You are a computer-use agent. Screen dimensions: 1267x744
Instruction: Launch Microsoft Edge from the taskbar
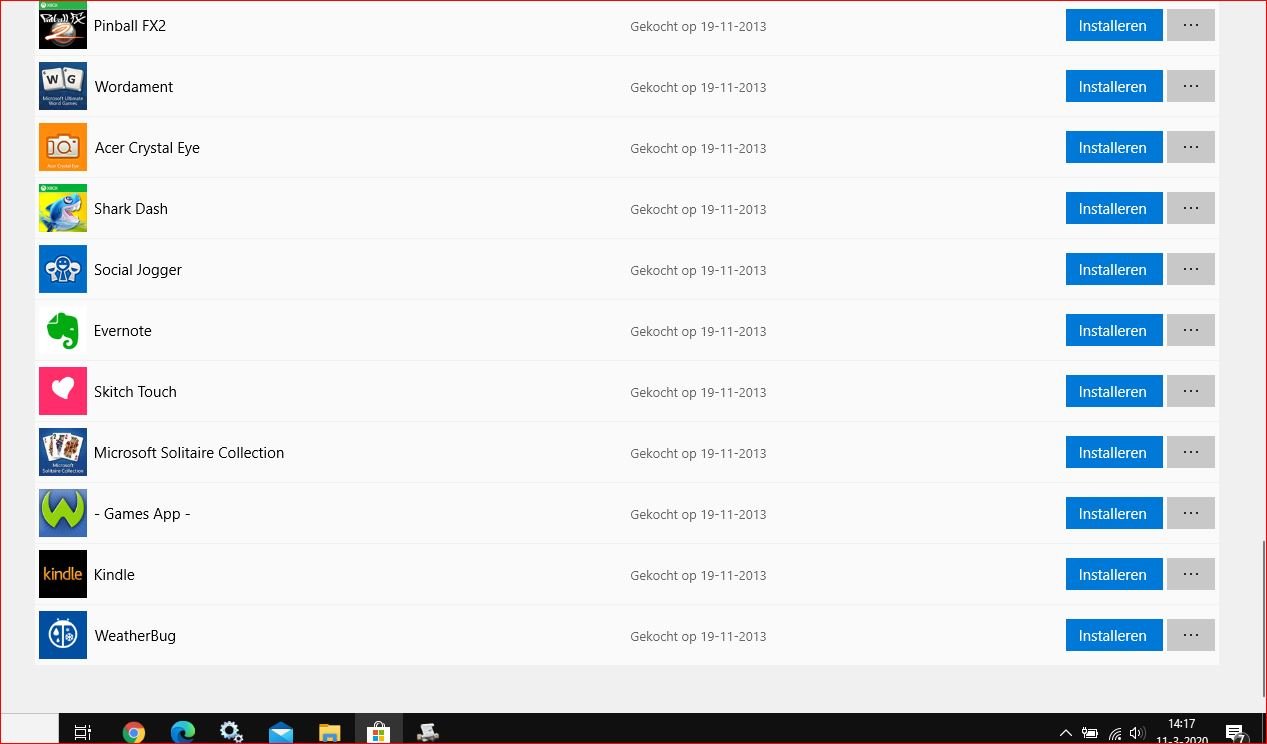182,732
